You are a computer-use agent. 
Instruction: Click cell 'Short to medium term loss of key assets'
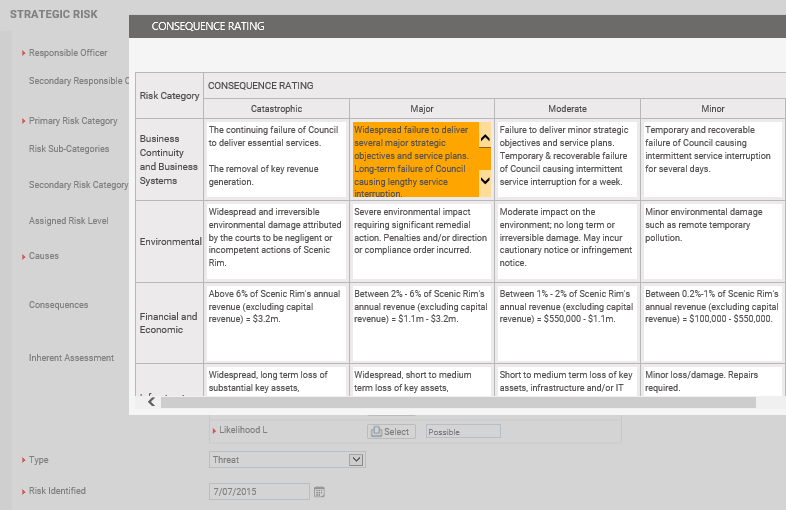(x=567, y=381)
